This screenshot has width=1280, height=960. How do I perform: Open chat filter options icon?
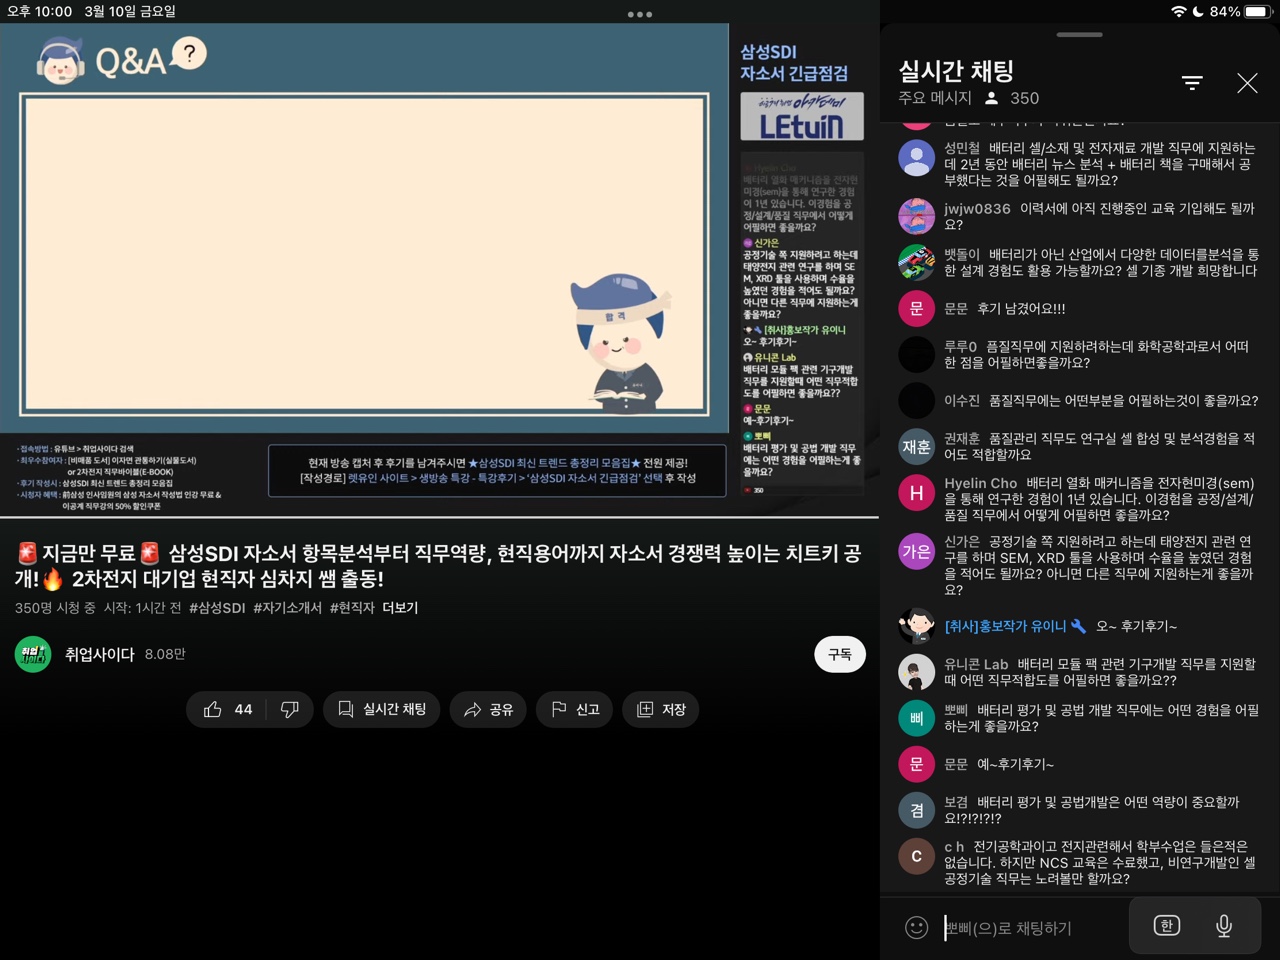point(1192,83)
